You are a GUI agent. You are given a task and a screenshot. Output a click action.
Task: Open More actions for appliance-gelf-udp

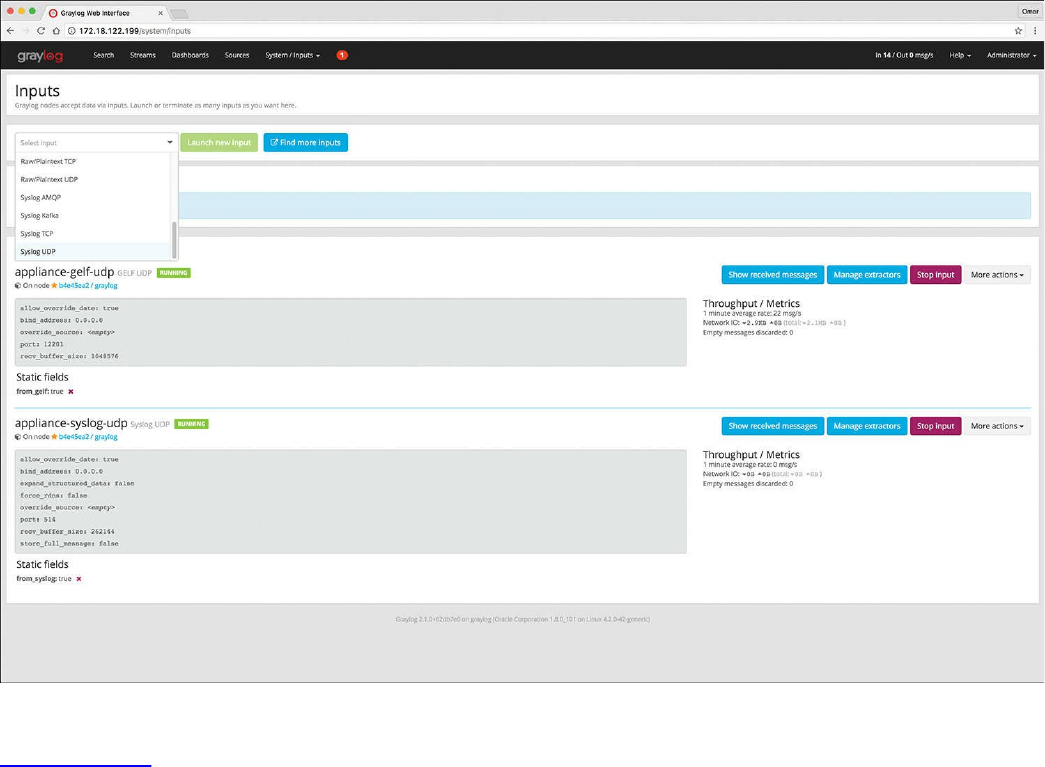(997, 275)
